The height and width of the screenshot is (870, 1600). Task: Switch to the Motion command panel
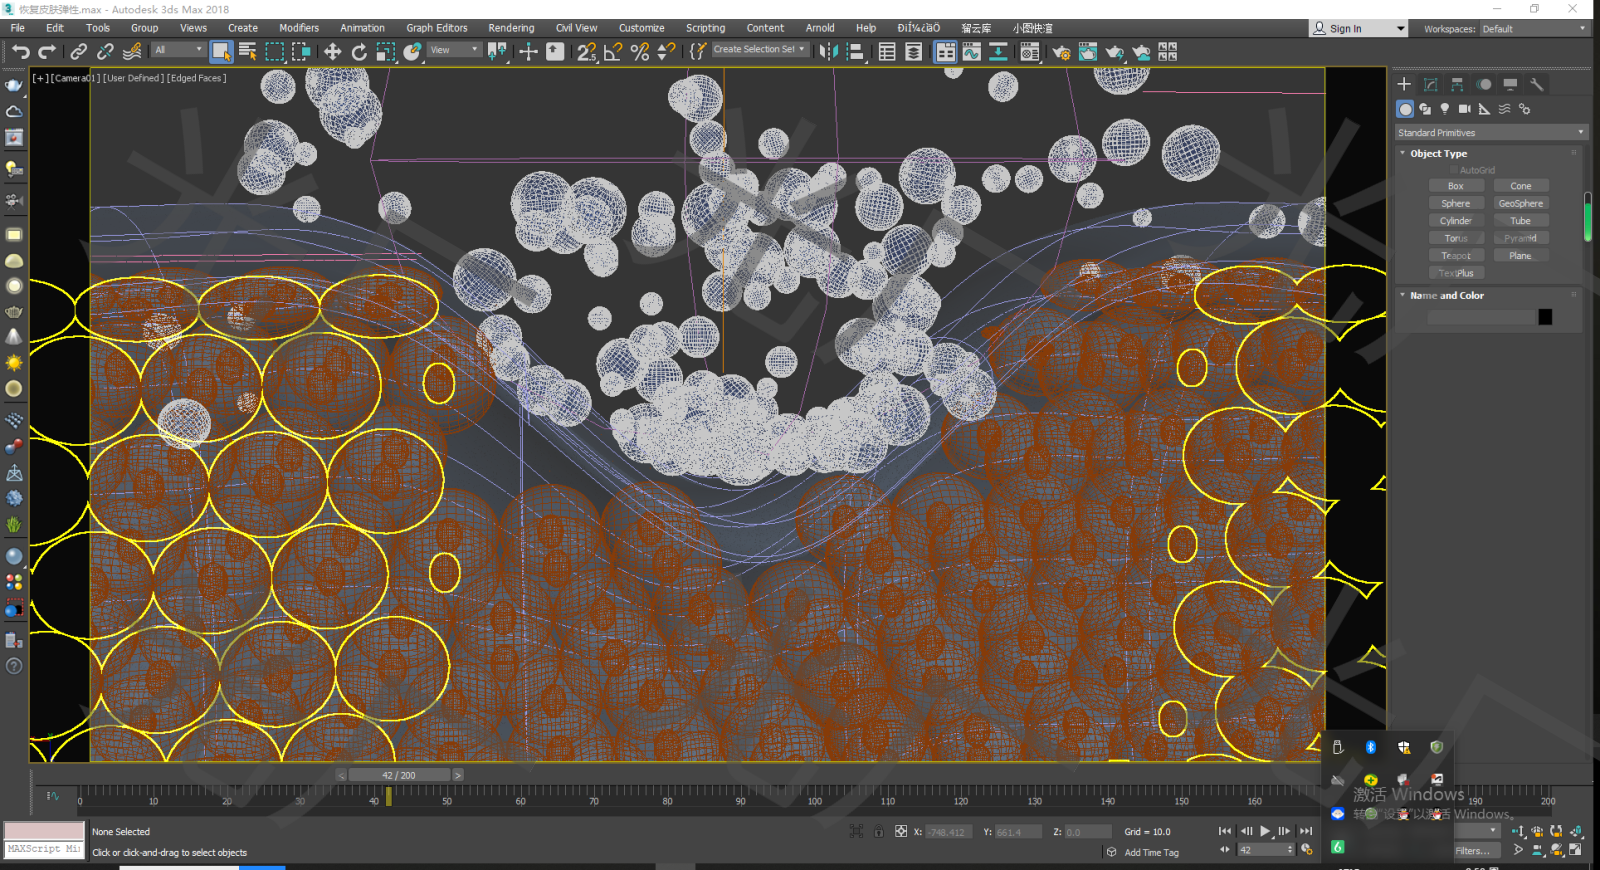tap(1484, 84)
